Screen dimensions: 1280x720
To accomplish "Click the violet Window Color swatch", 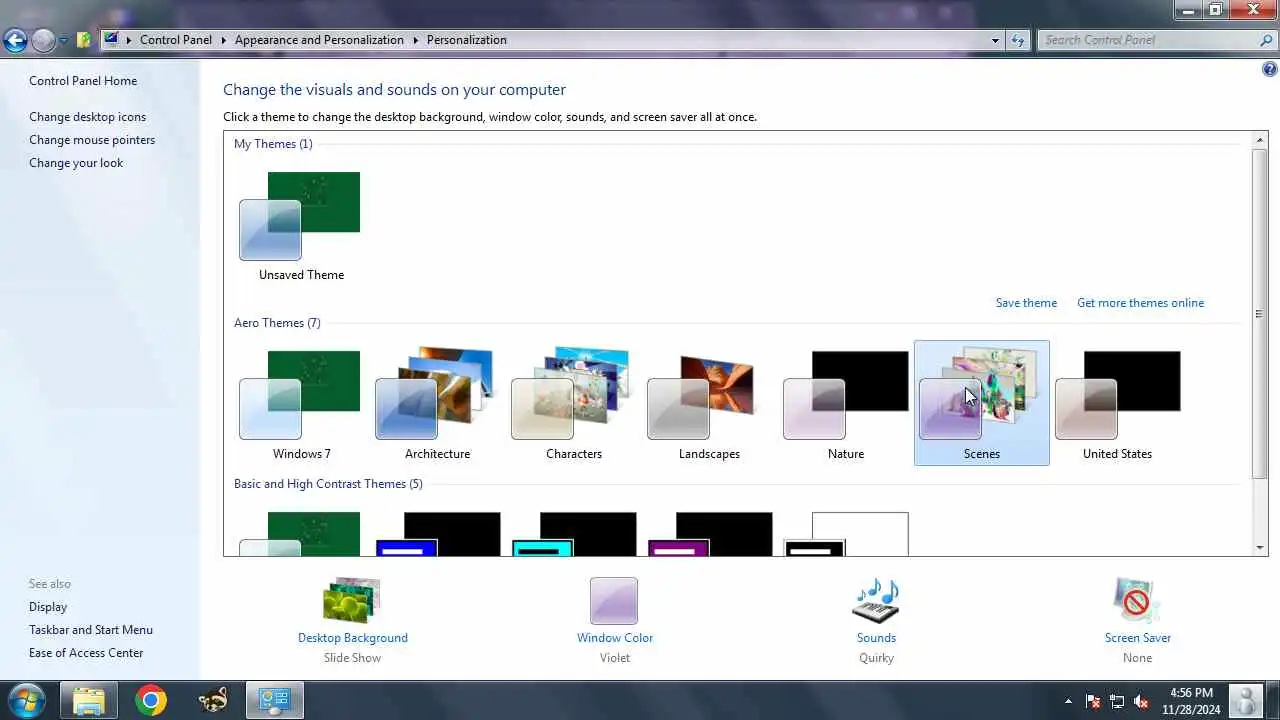I will pyautogui.click(x=614, y=601).
